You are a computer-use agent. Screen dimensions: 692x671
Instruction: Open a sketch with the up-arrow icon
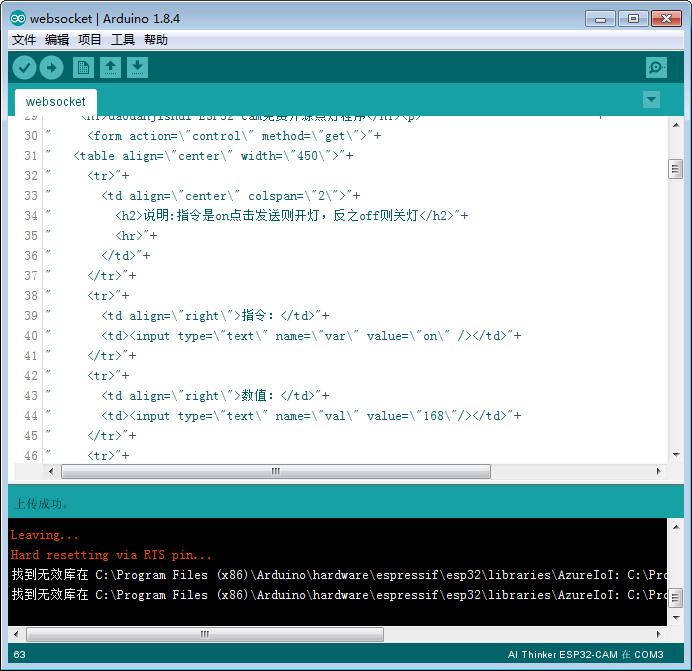110,68
